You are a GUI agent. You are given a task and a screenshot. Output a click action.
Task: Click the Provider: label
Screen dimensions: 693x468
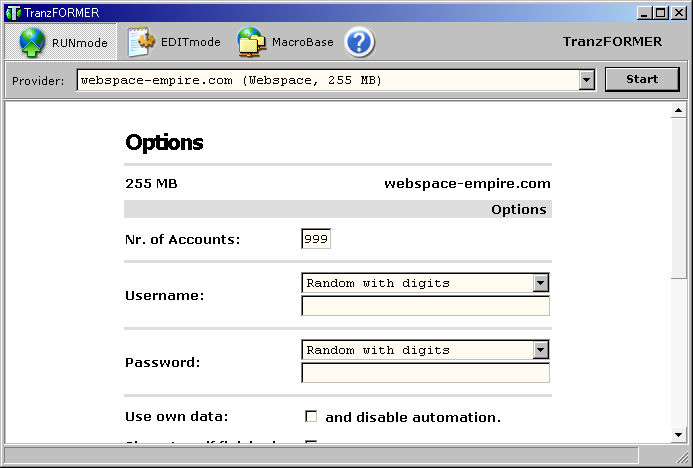(38, 81)
